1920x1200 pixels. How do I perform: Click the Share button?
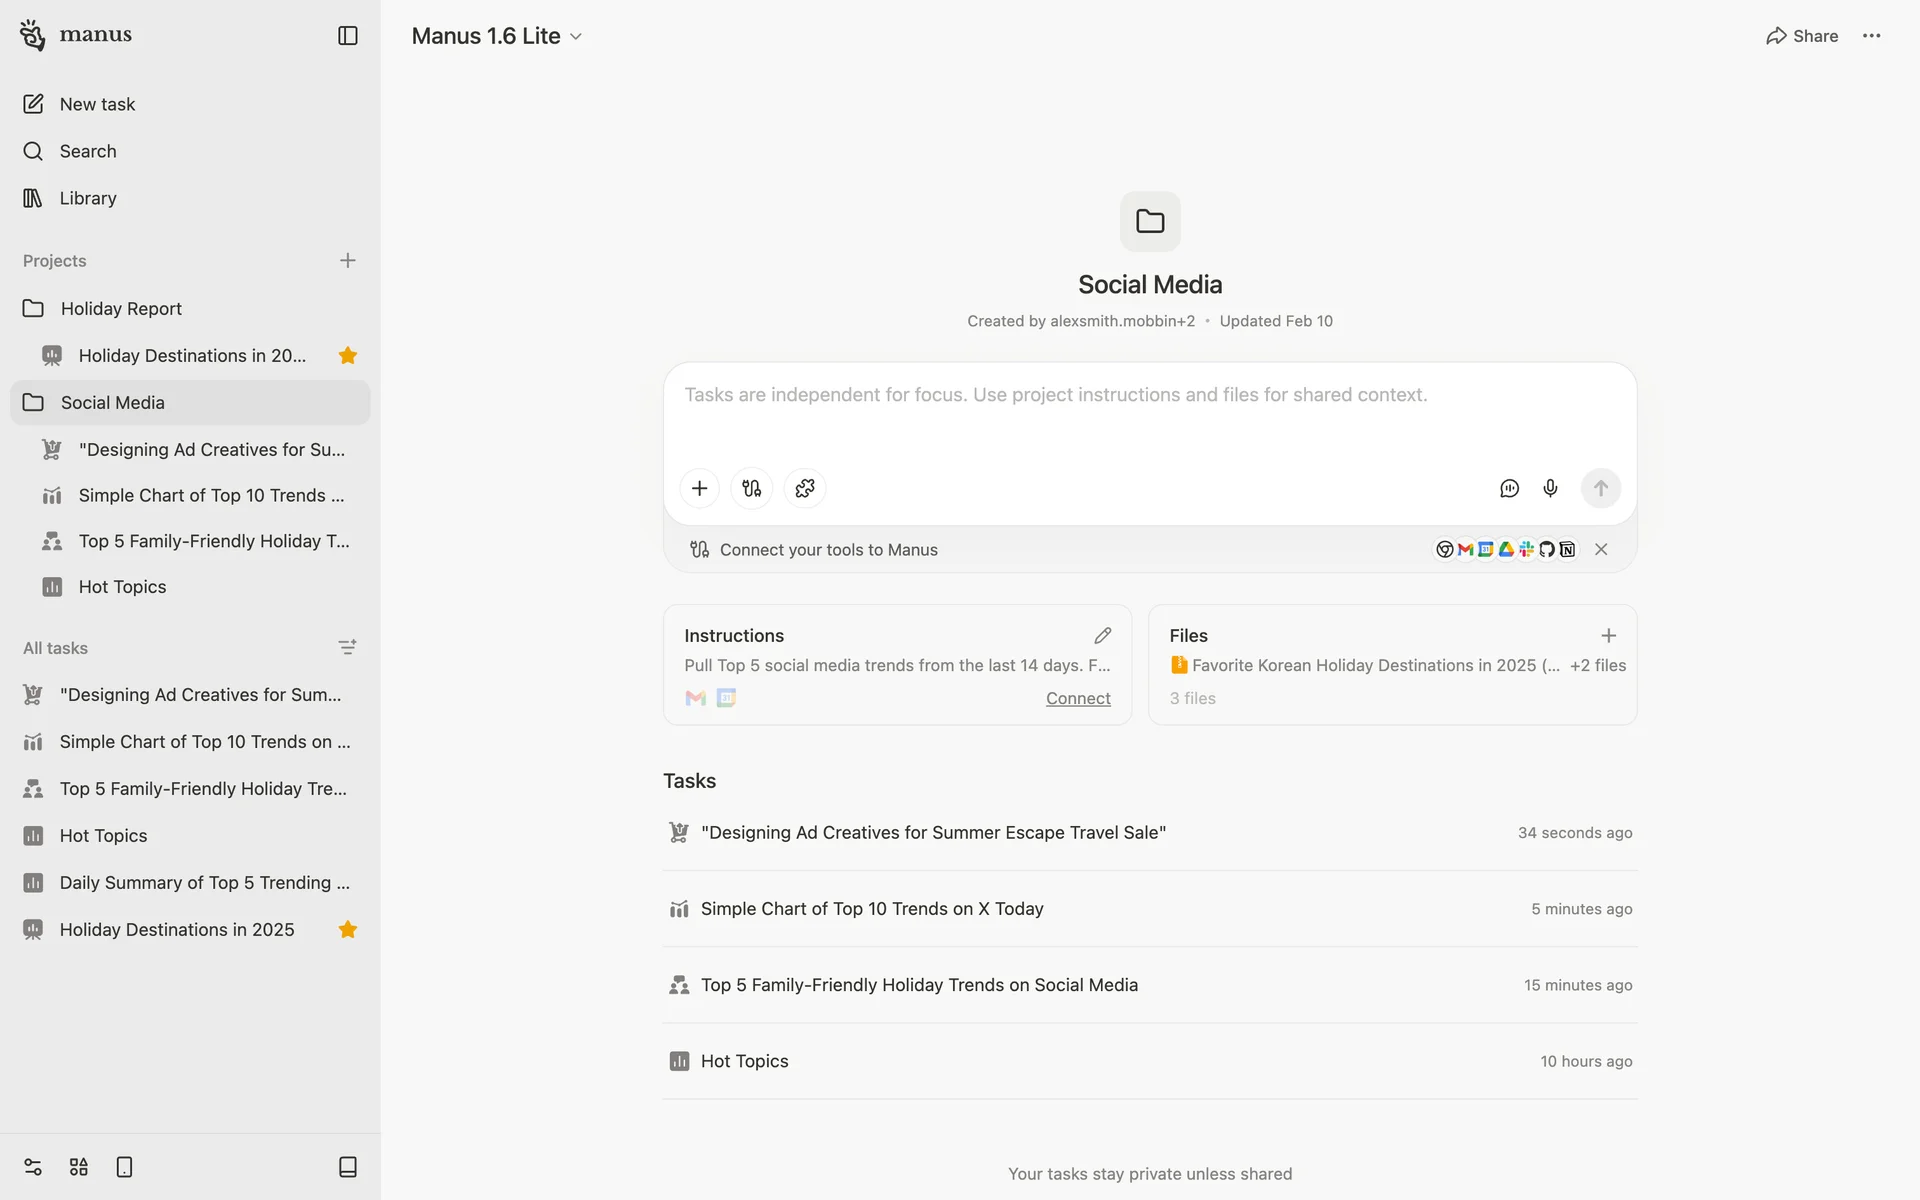(x=1802, y=36)
